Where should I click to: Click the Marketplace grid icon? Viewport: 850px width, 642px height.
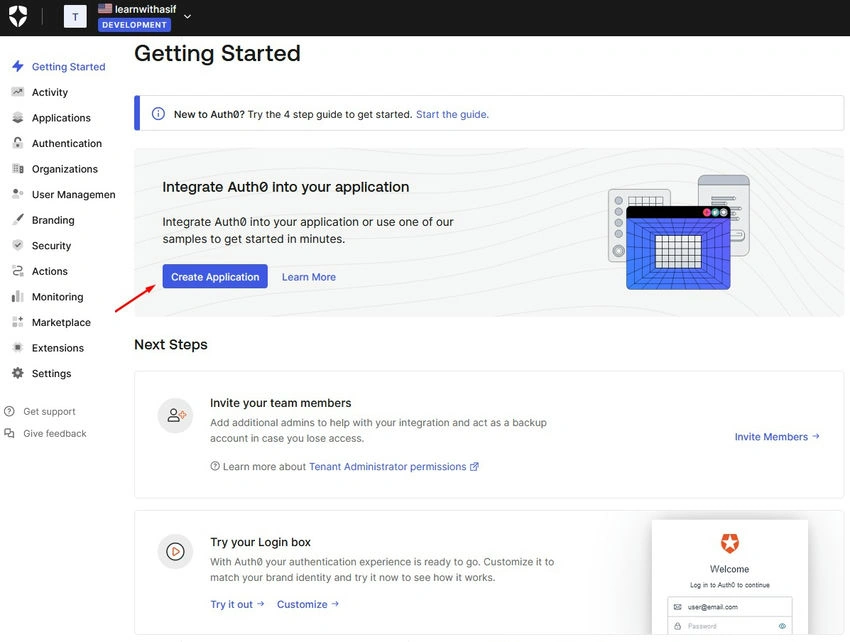click(x=18, y=322)
